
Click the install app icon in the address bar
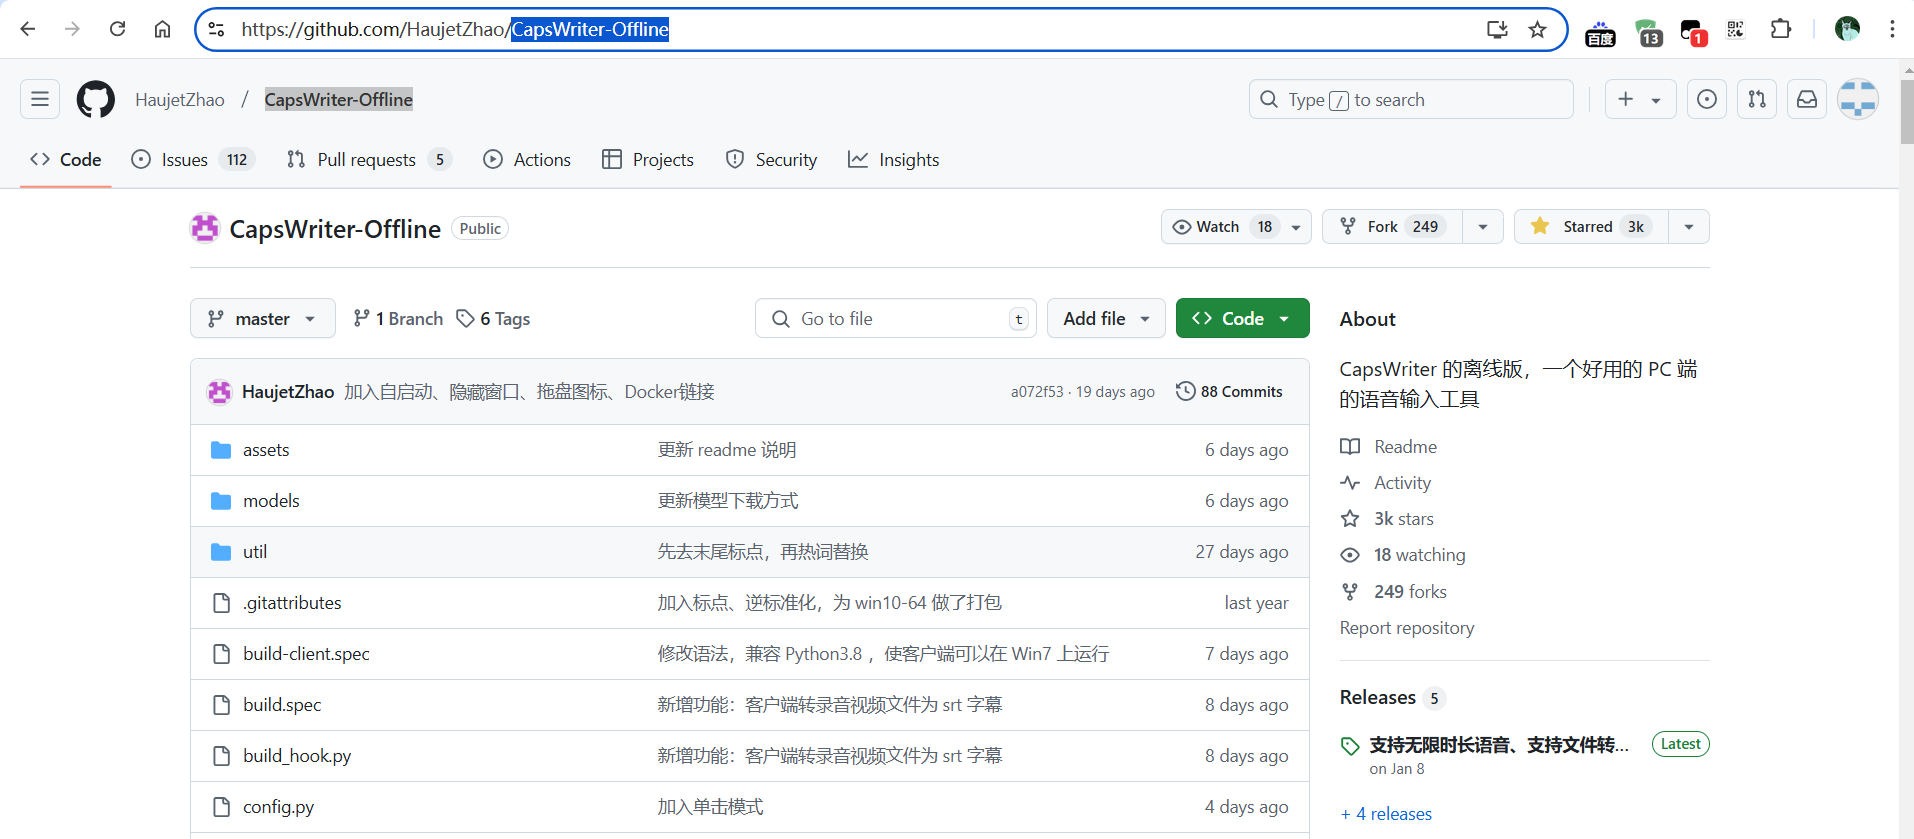(1497, 29)
